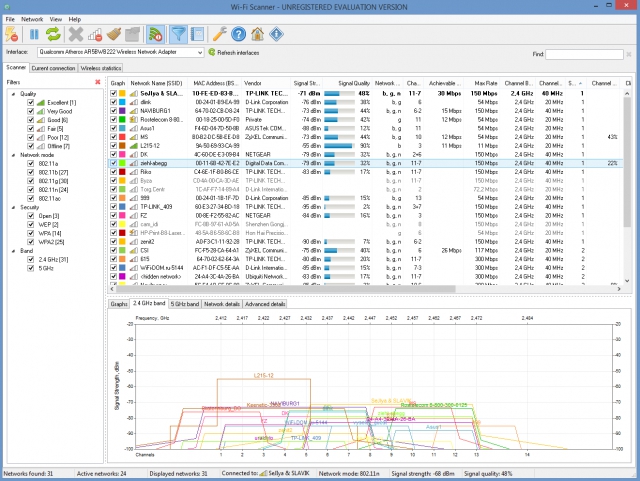Viewport: 640px width, 481px height.
Task: Close Filters panel with red X
Action: [98, 82]
